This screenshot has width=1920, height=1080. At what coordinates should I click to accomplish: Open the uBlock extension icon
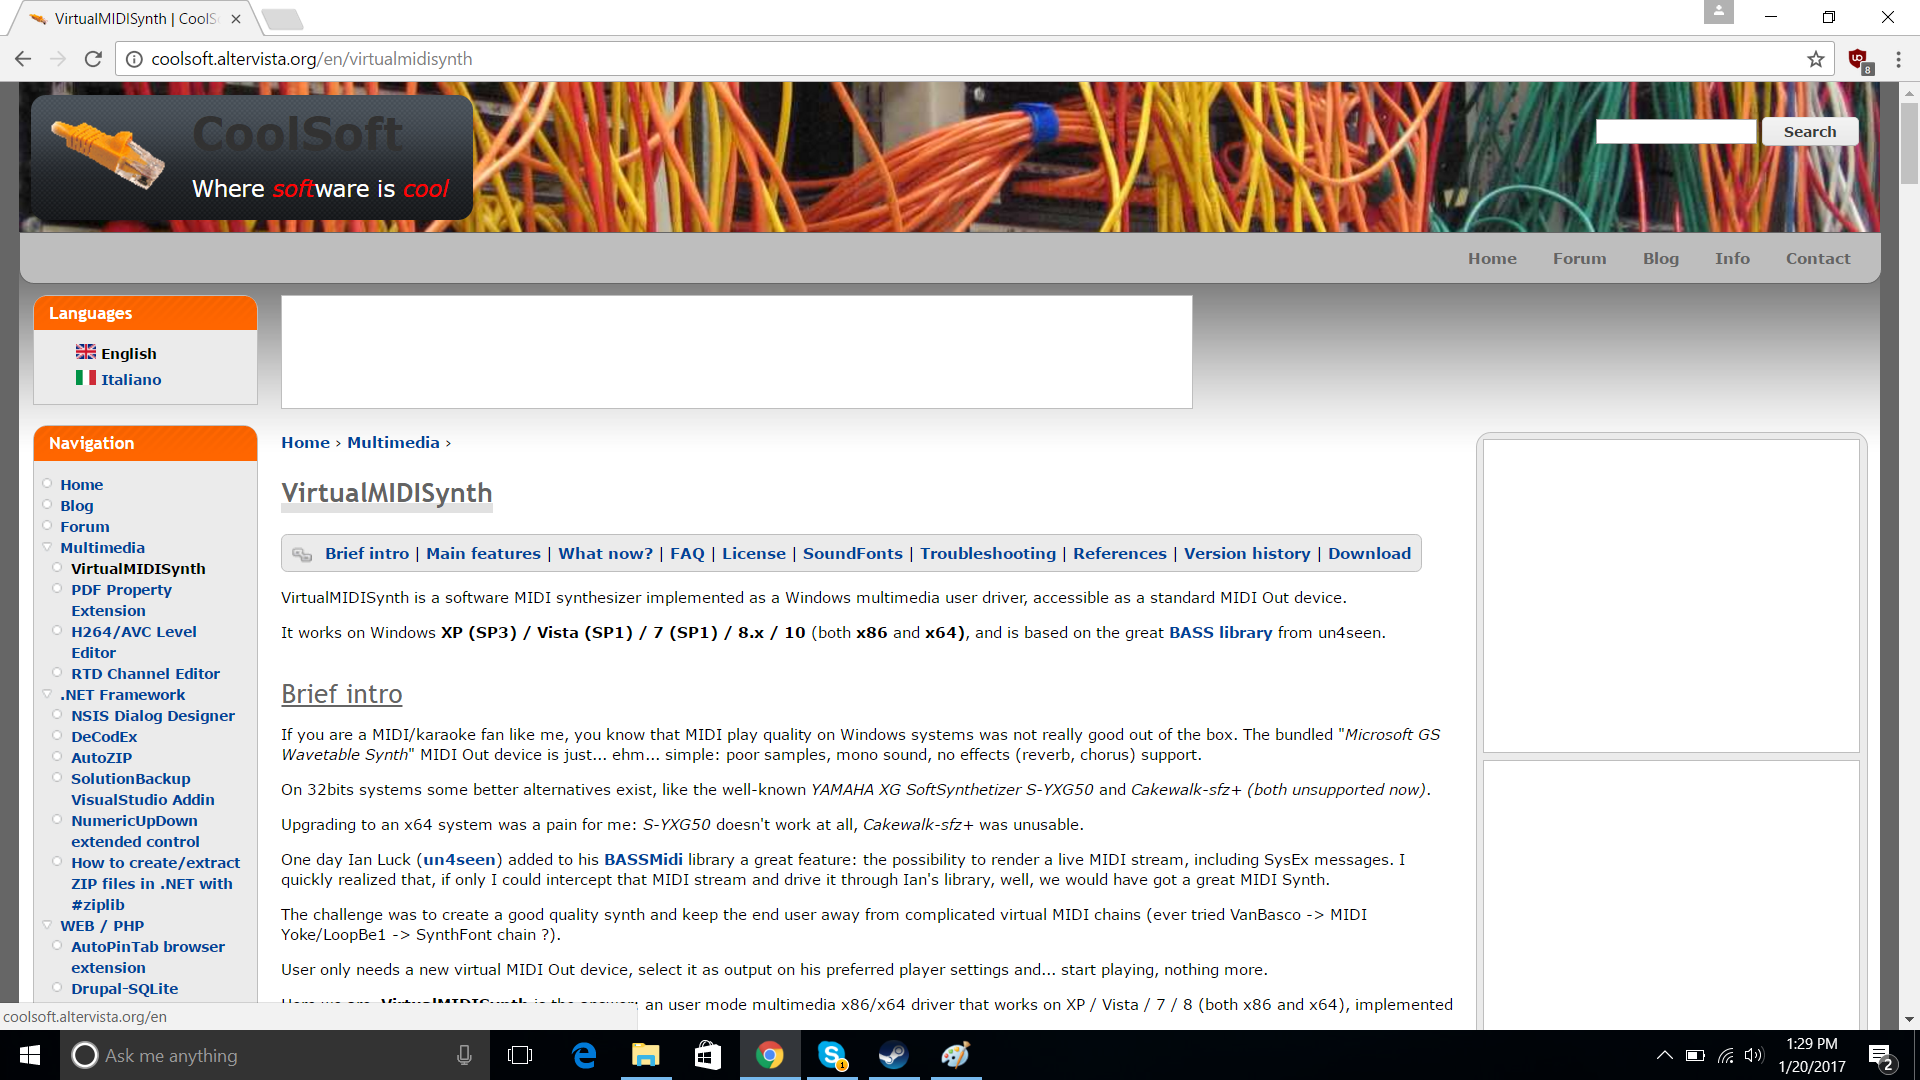1858,60
